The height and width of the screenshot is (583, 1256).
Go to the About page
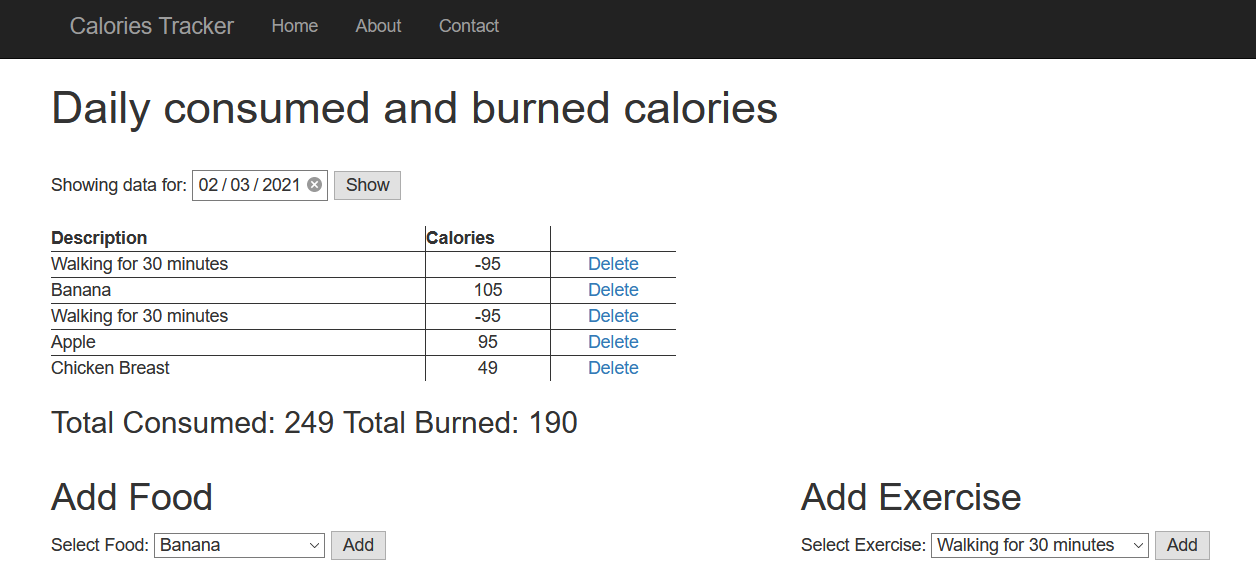pyautogui.click(x=378, y=26)
